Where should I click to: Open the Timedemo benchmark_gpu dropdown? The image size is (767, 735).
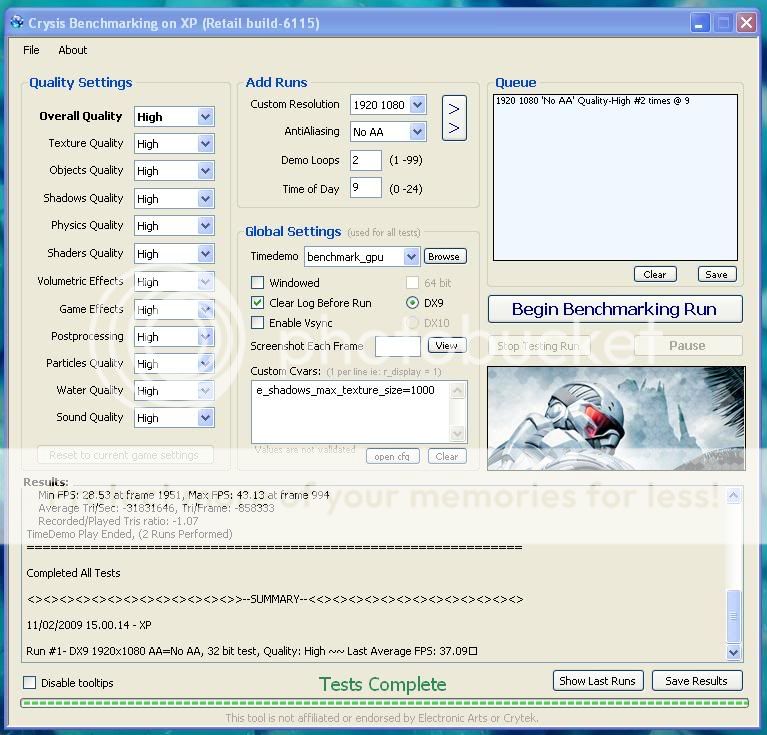pyautogui.click(x=411, y=257)
